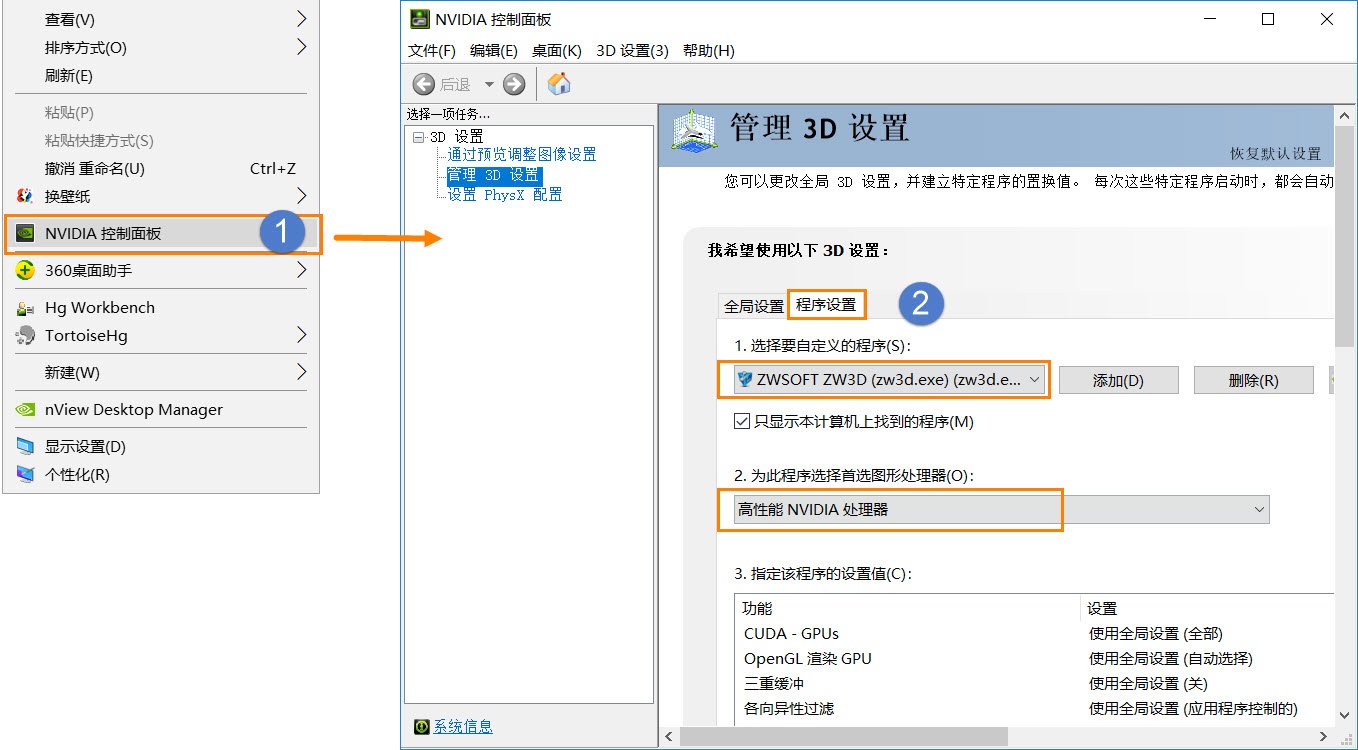Image resolution: width=1358 pixels, height=750 pixels.
Task: Select the CUDA - GPUs setting row
Action: [1034, 634]
